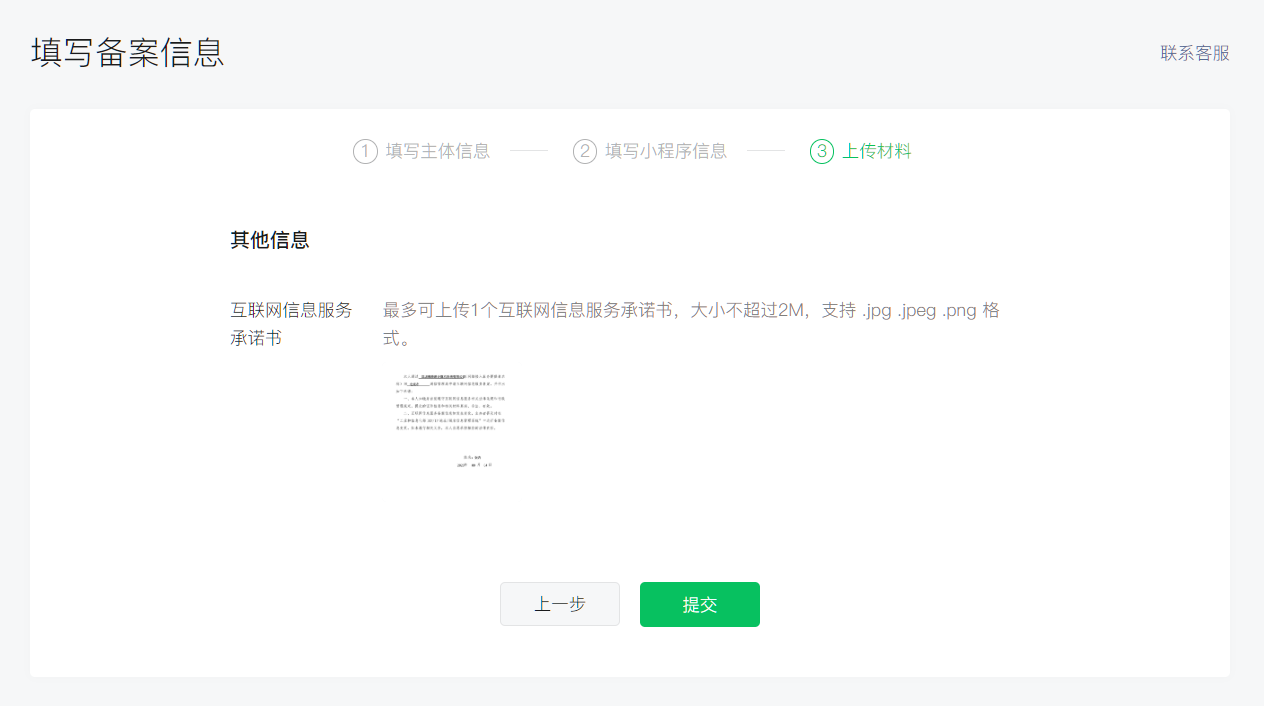Click the signature date area in thumbnail
Screen dimensions: 1264x706
pos(473,465)
